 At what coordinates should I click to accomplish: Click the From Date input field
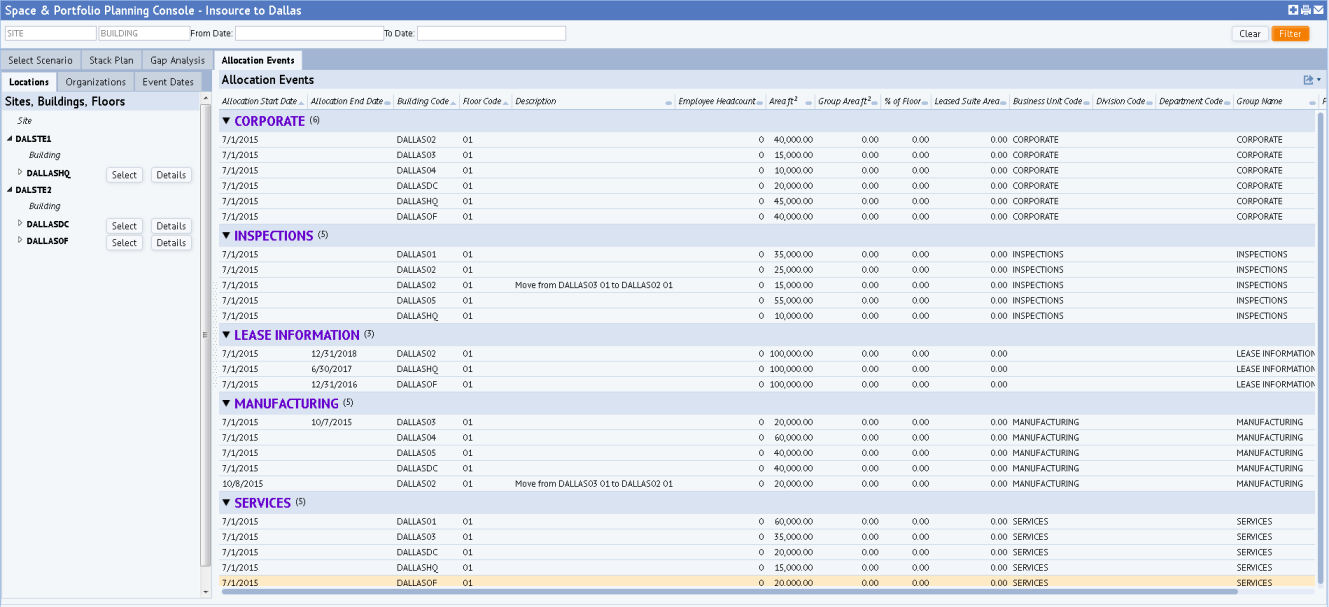point(308,33)
